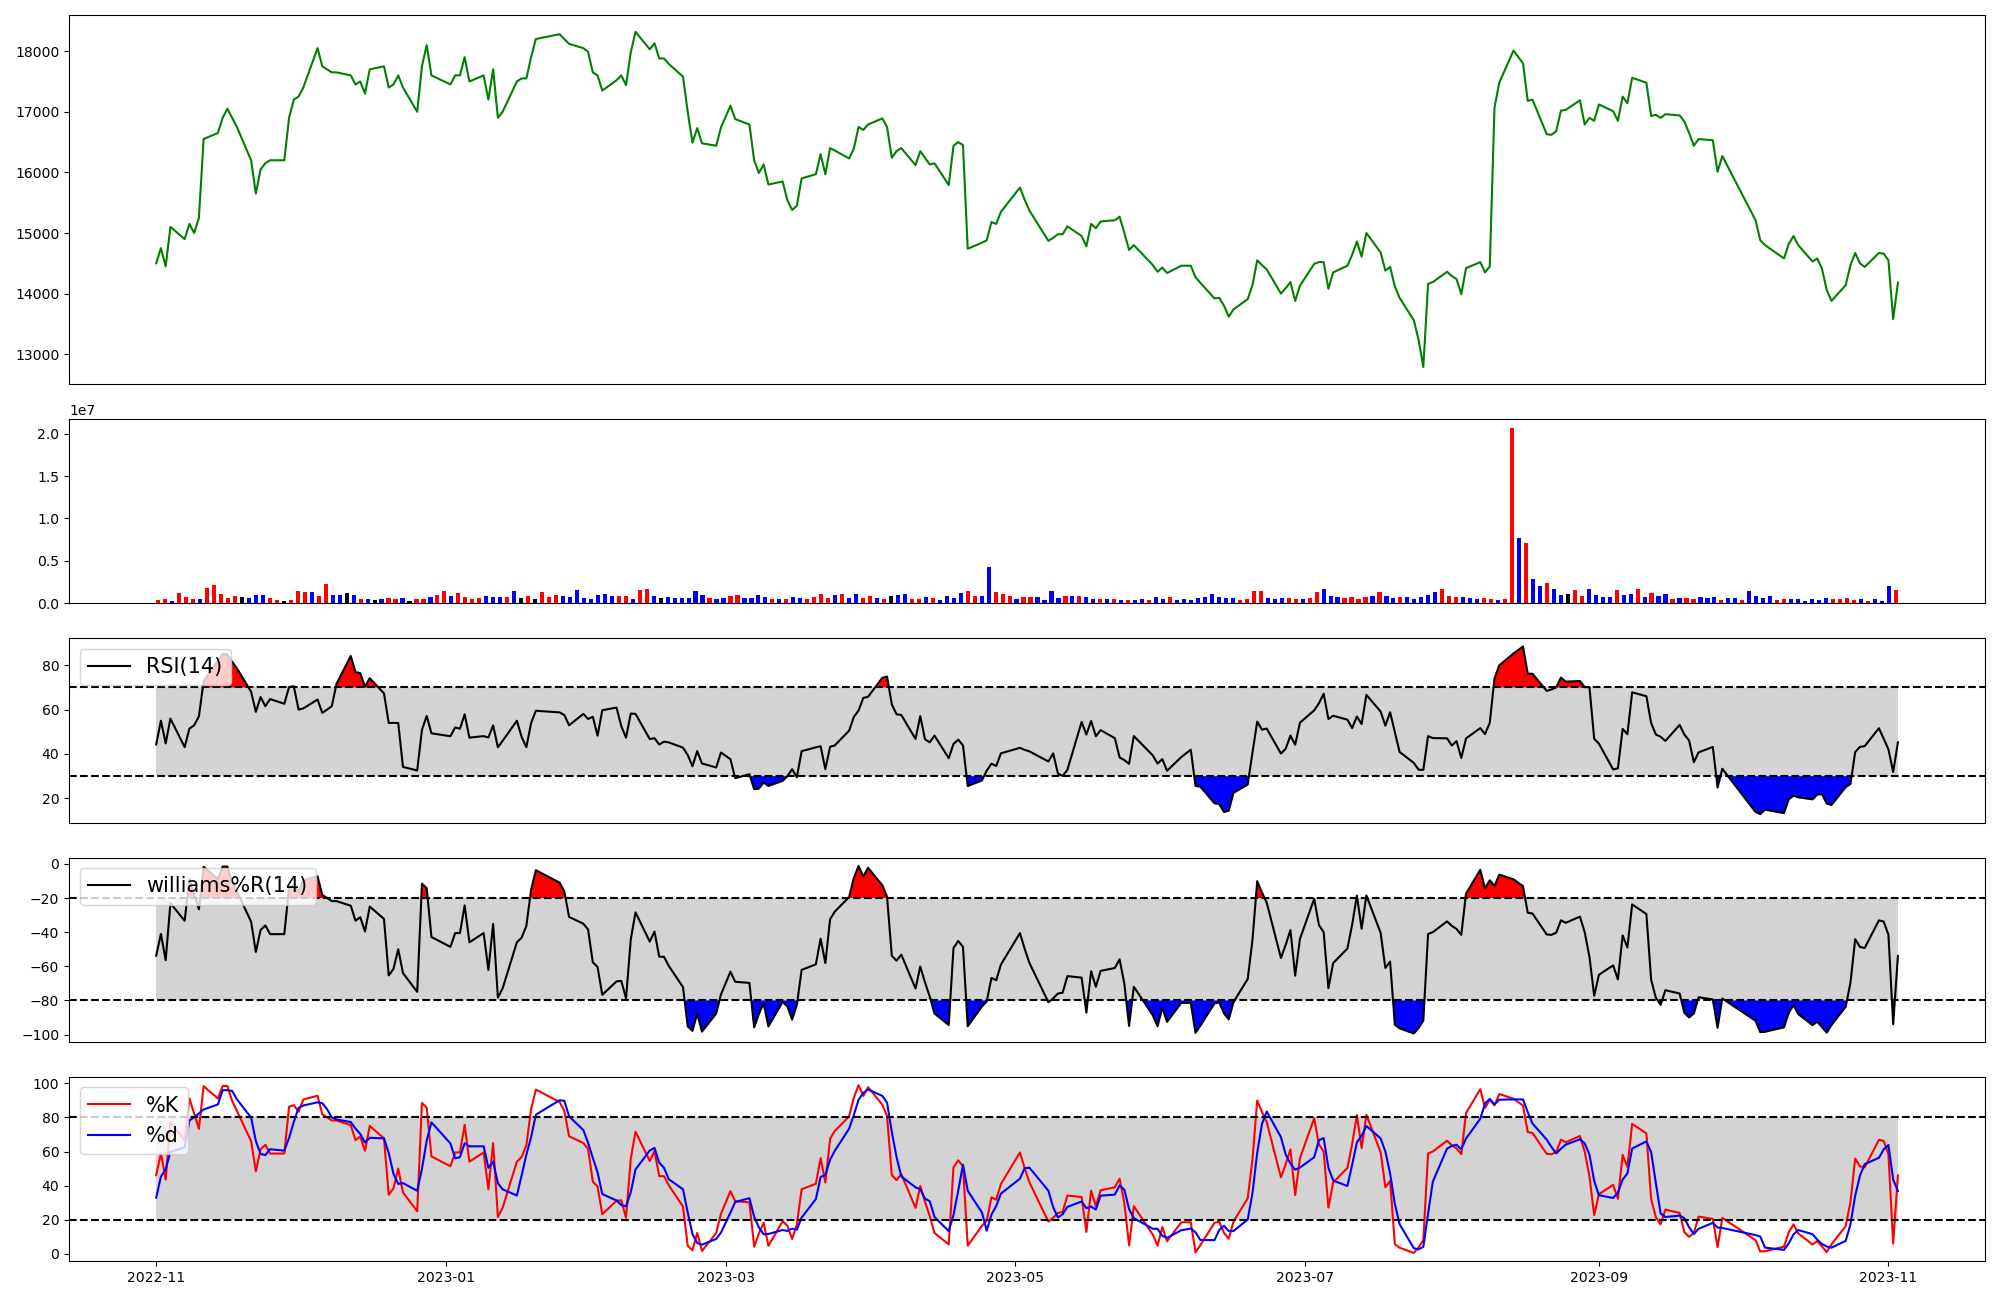2000x1300 pixels.
Task: Click the 2023-01 x-axis date label
Action: point(445,1277)
